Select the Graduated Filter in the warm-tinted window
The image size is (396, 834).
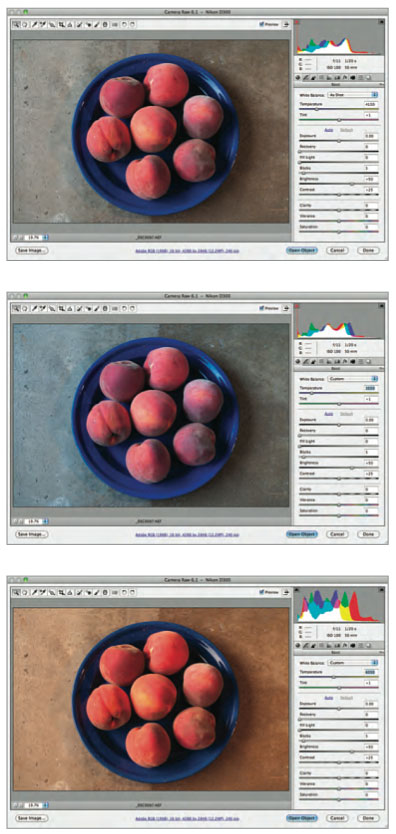pyautogui.click(x=105, y=593)
